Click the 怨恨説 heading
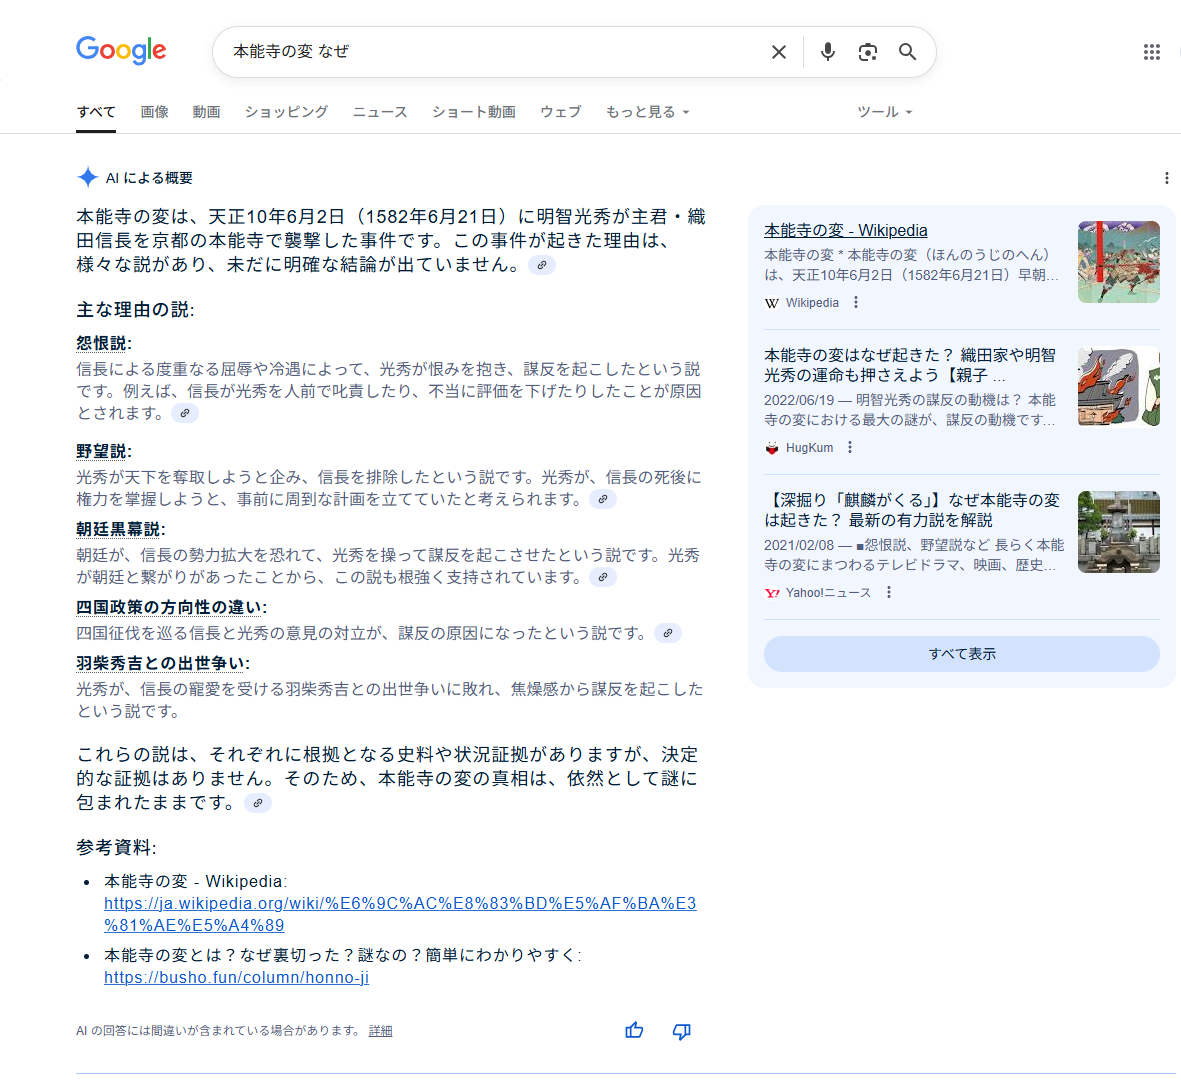 pos(102,343)
